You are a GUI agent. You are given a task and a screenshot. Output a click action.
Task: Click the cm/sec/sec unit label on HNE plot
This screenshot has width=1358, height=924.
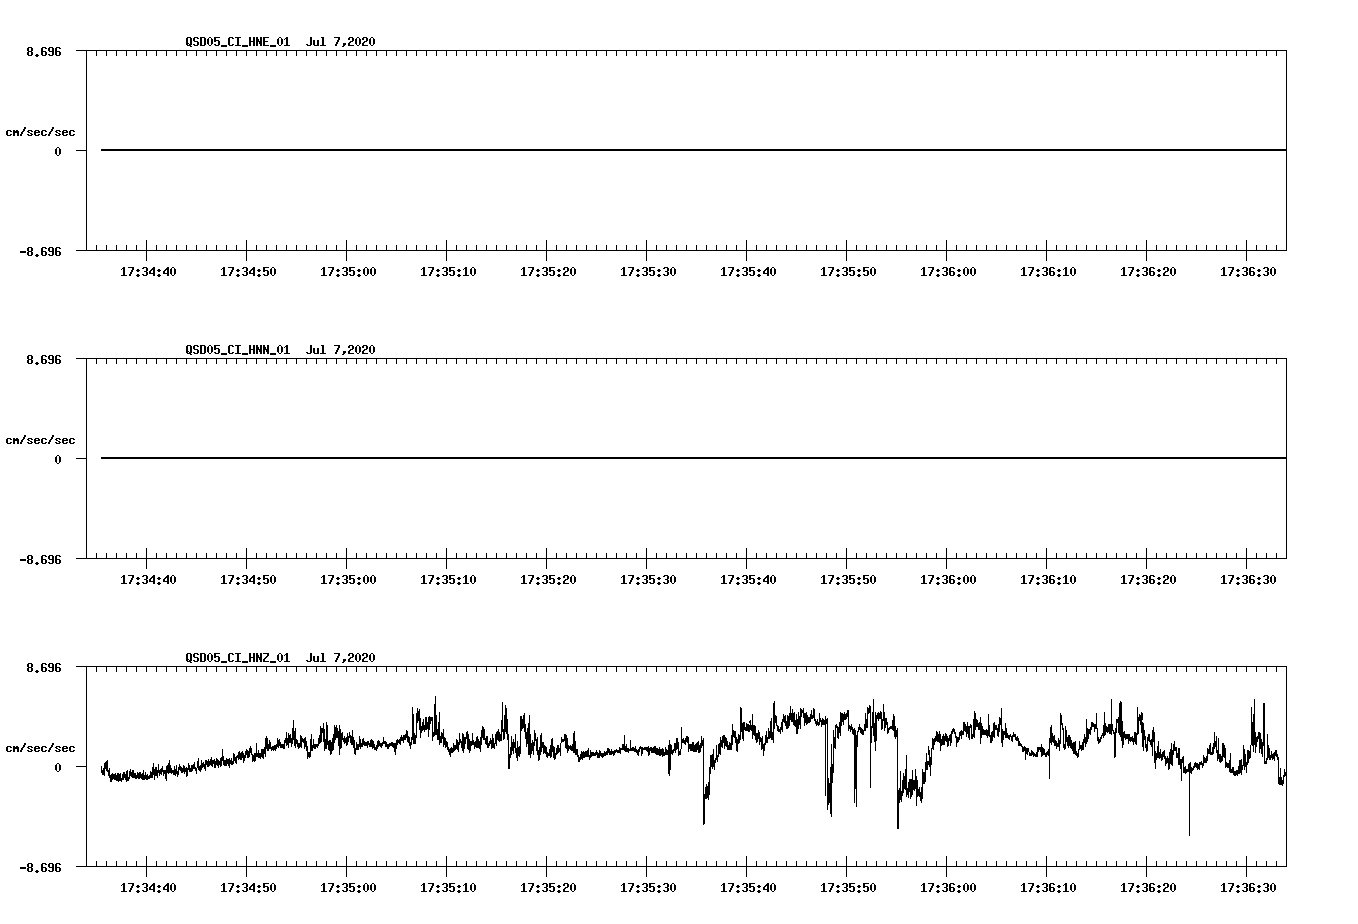pos(40,132)
